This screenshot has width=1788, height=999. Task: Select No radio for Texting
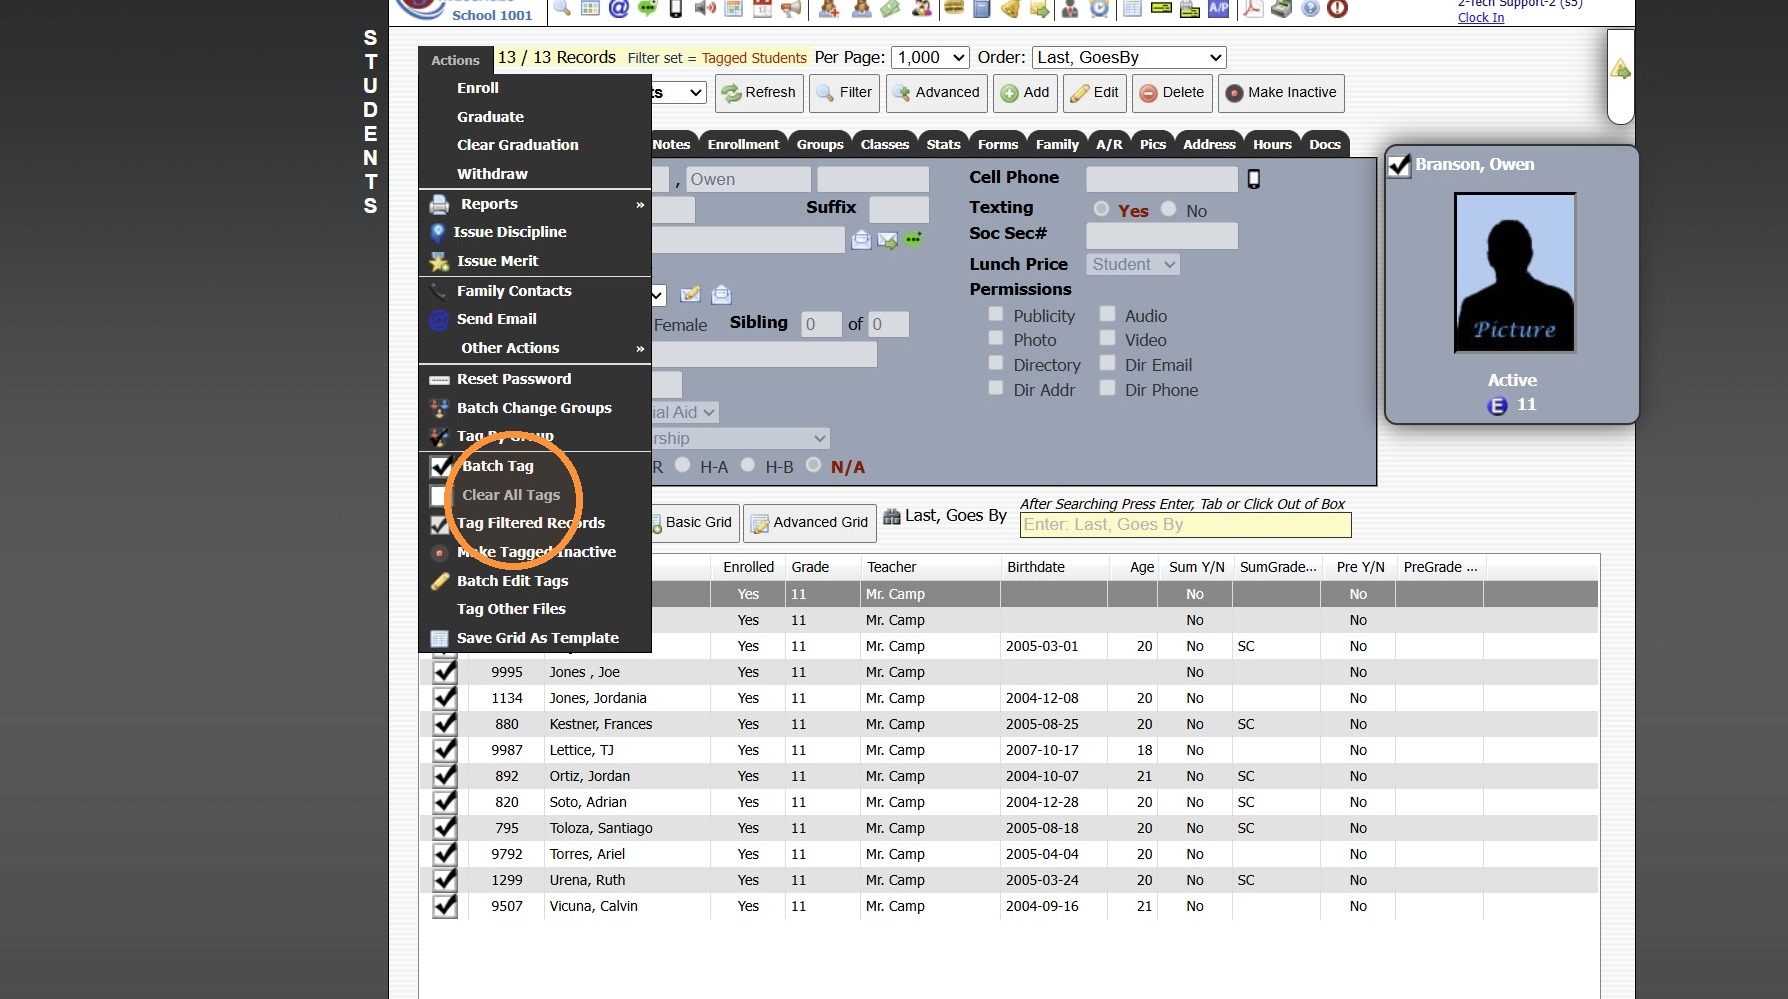click(1169, 209)
